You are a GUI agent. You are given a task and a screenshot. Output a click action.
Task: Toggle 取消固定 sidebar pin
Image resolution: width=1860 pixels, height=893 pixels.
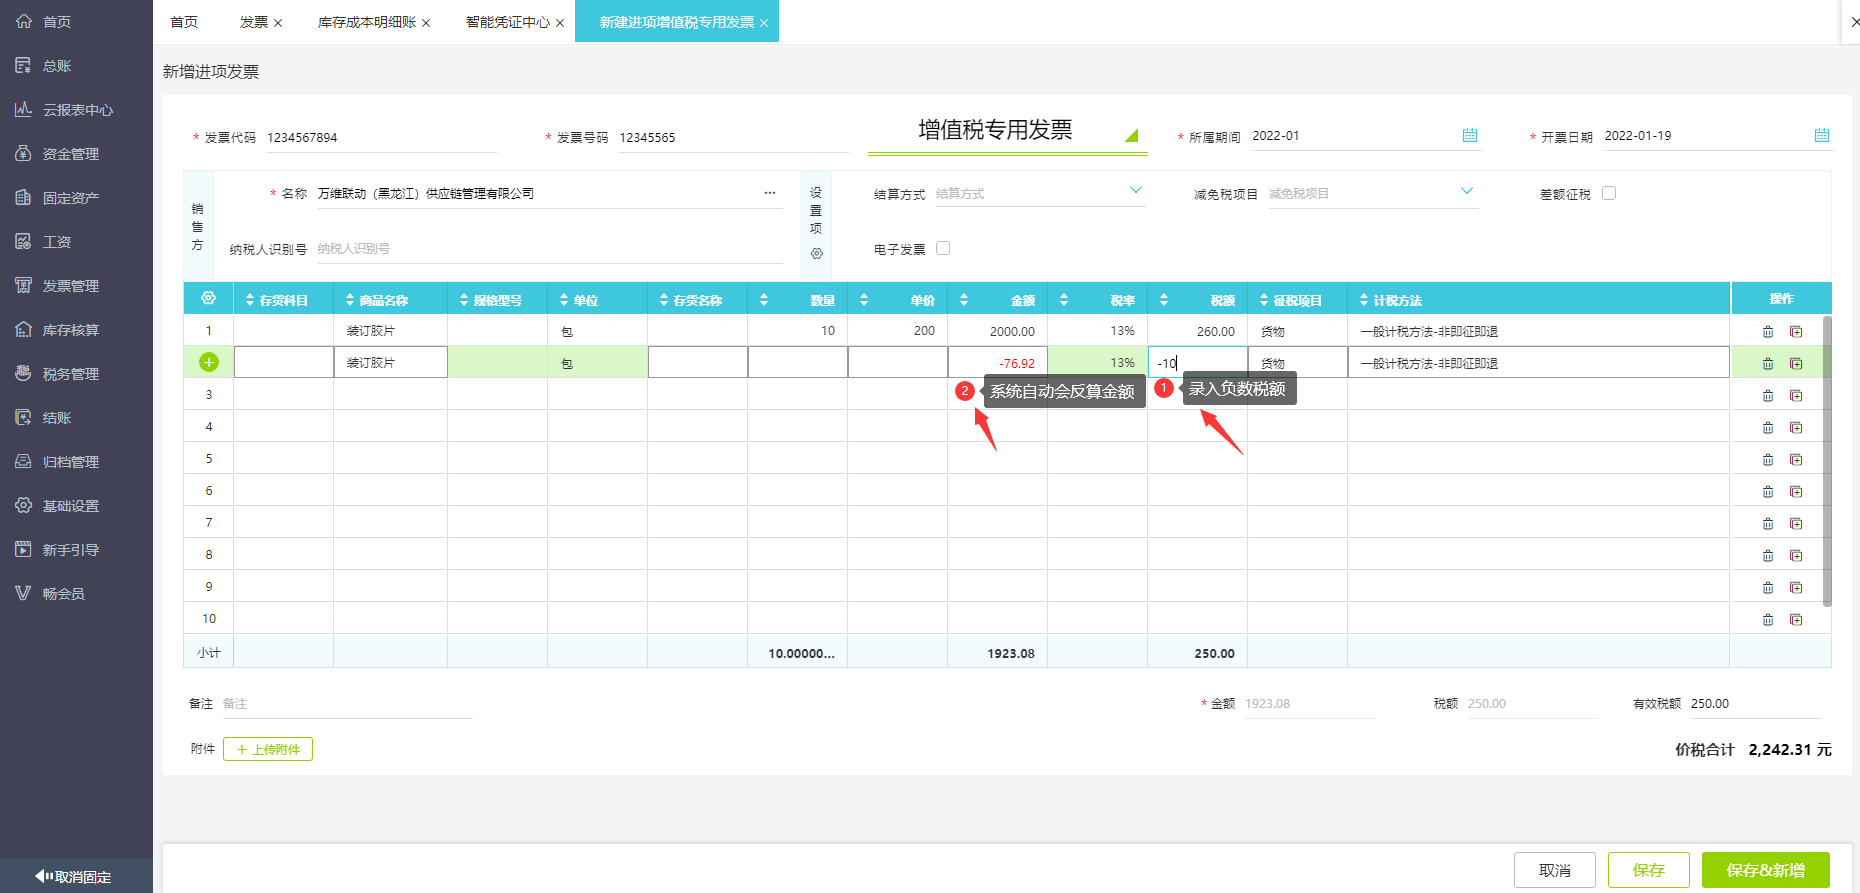(76, 876)
